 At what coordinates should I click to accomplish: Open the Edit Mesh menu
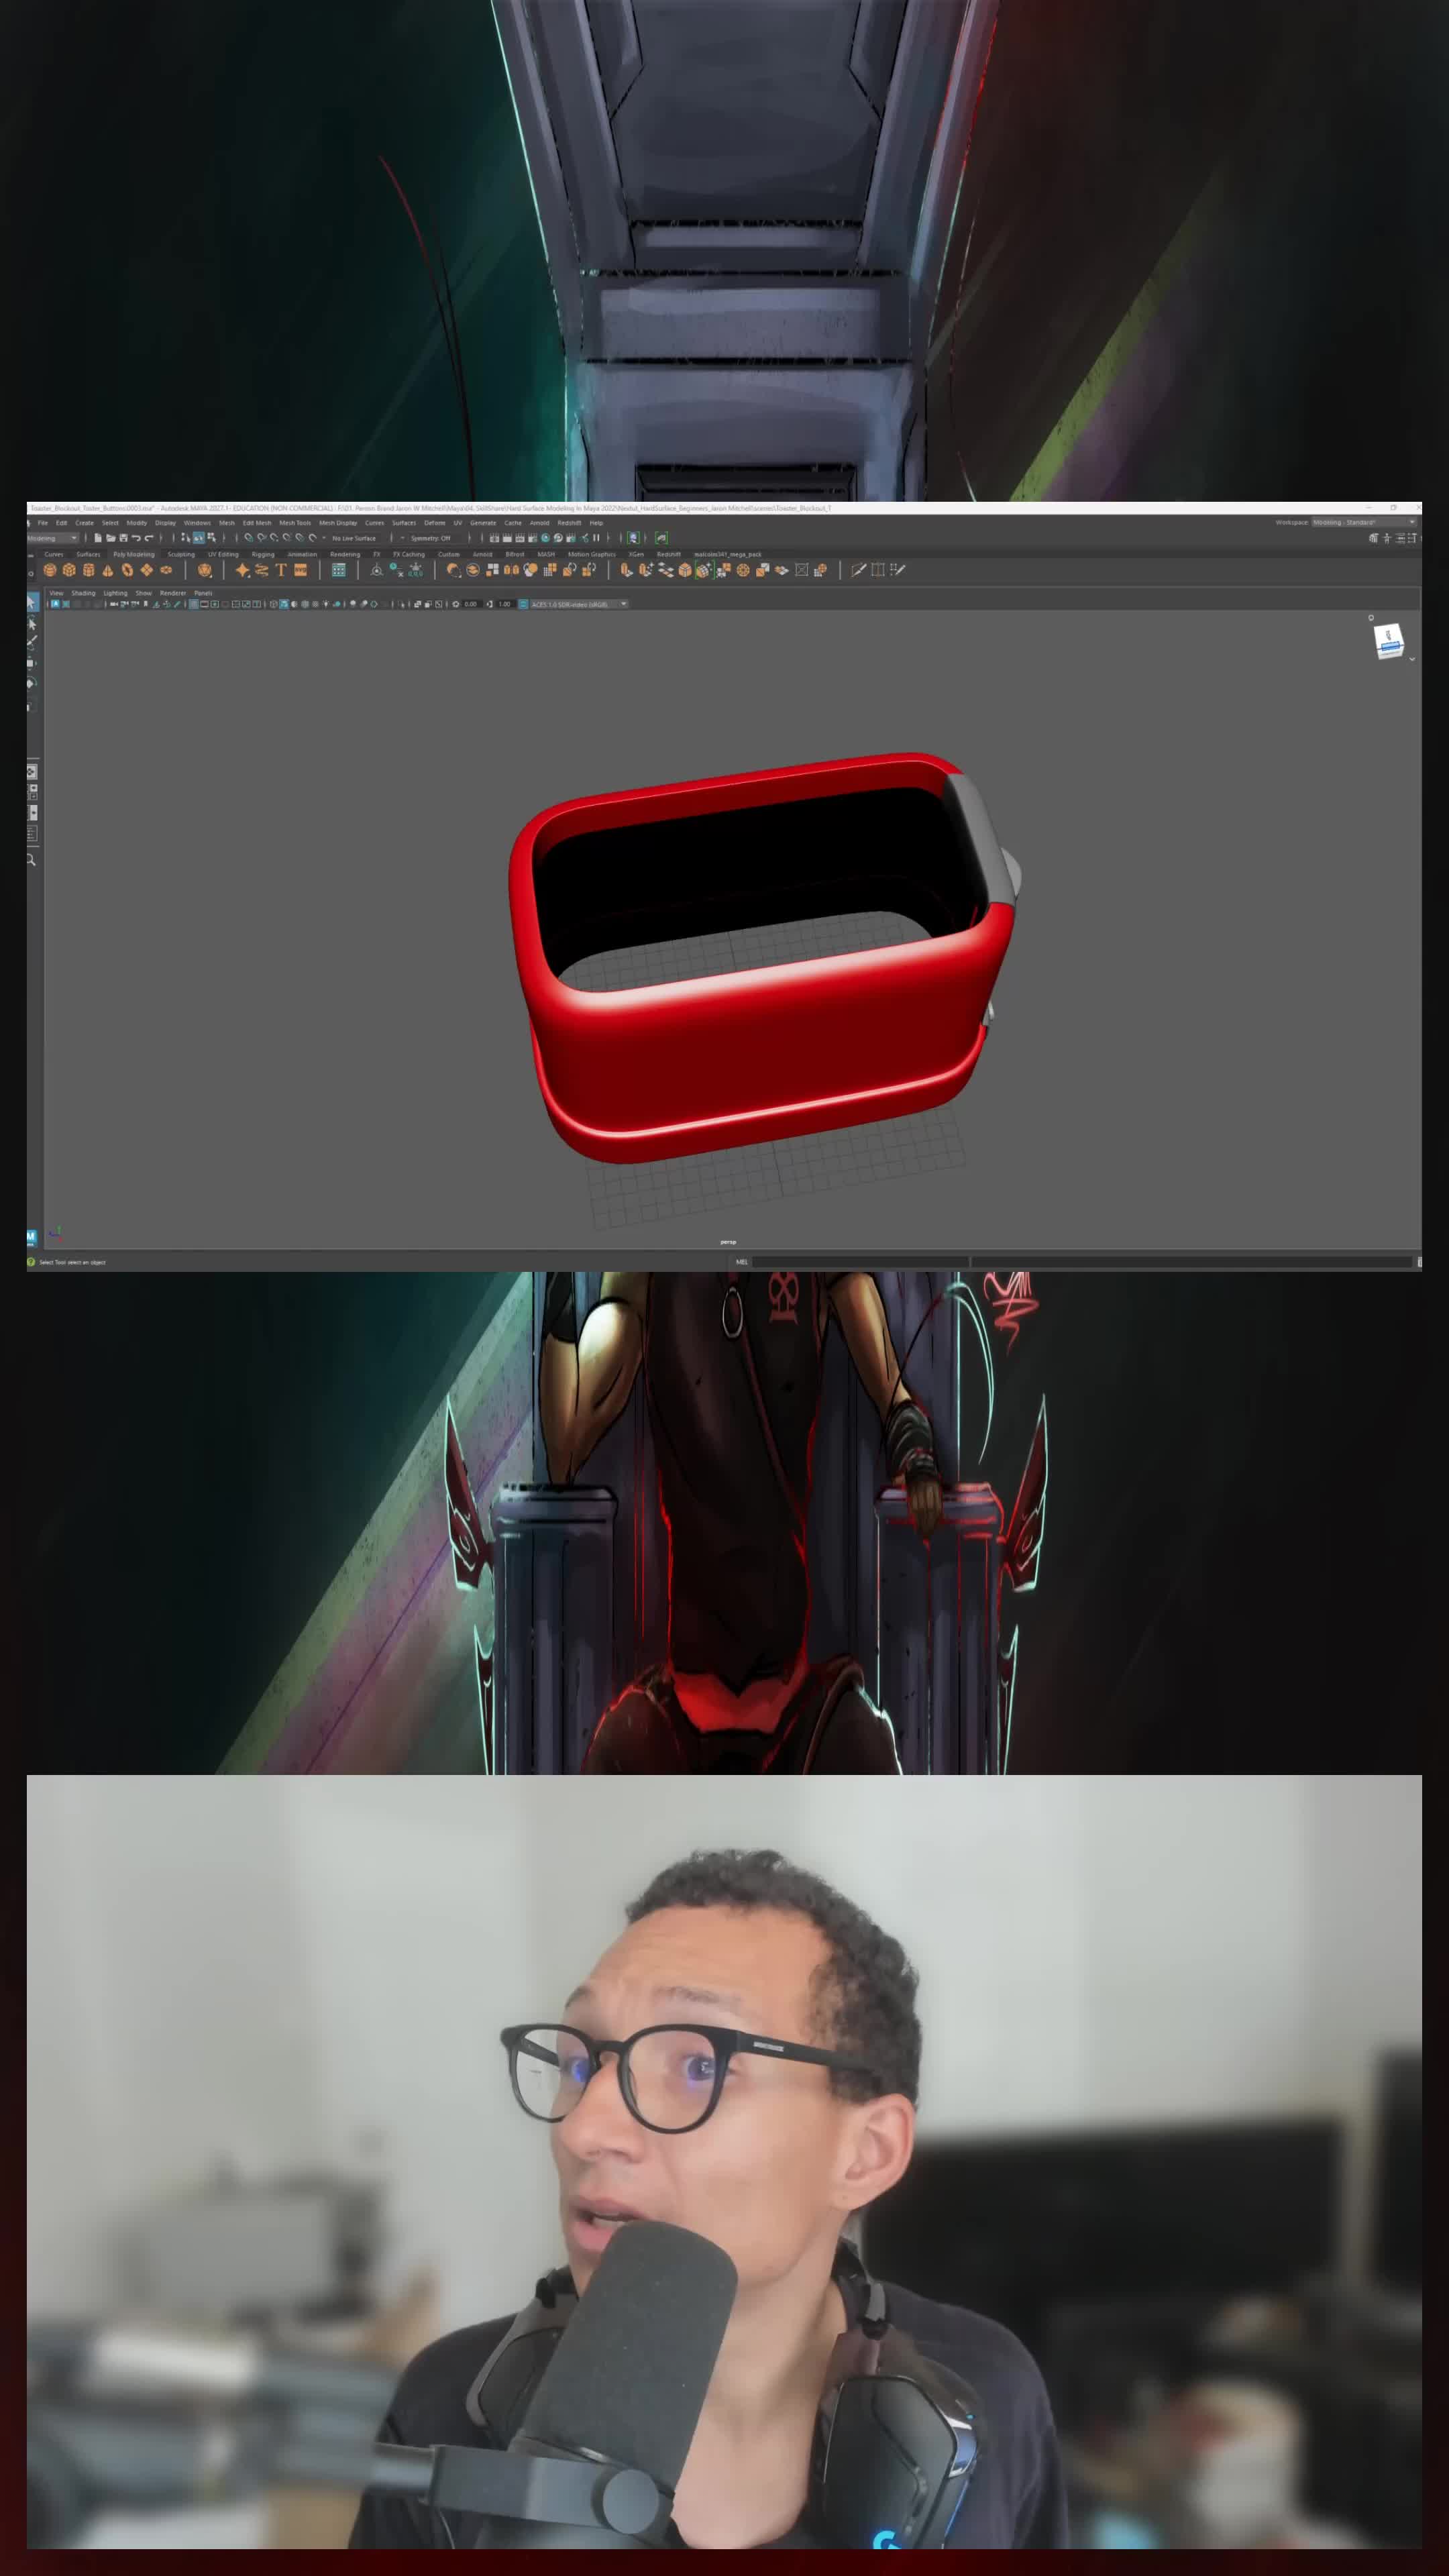pos(257,523)
